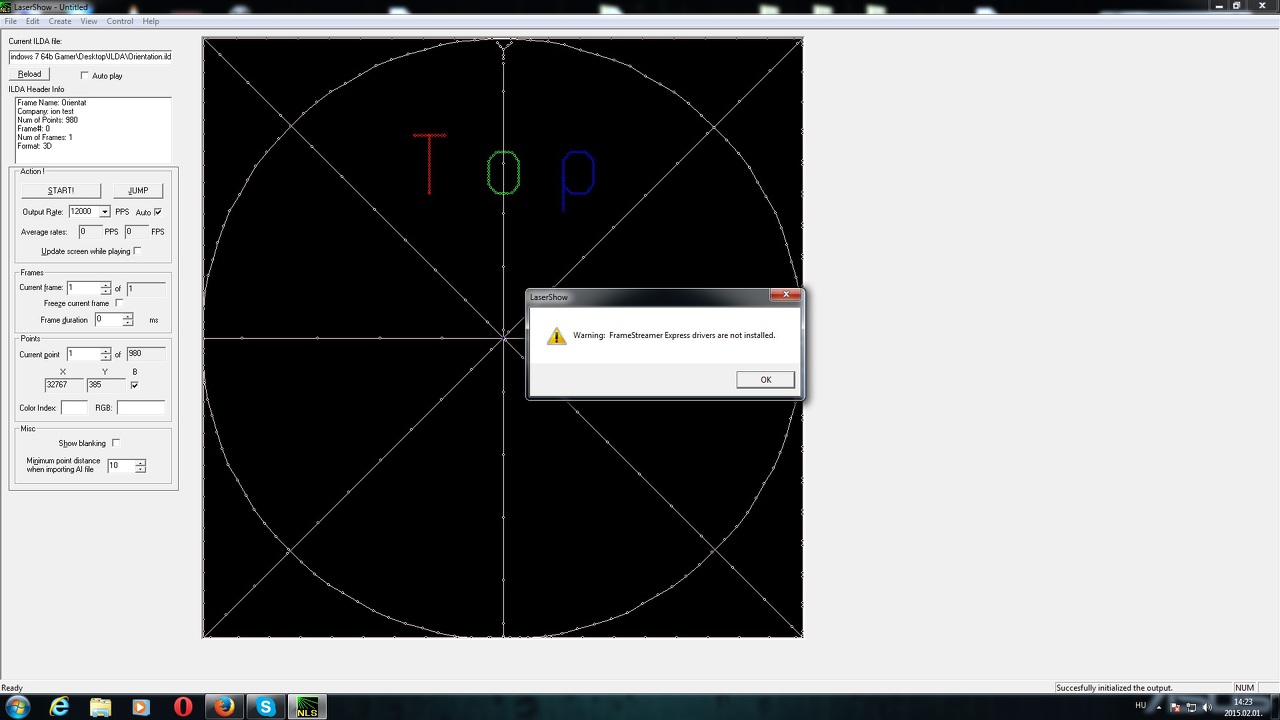Open the Action Center flag icon
The image size is (1280, 720).
click(1175, 707)
